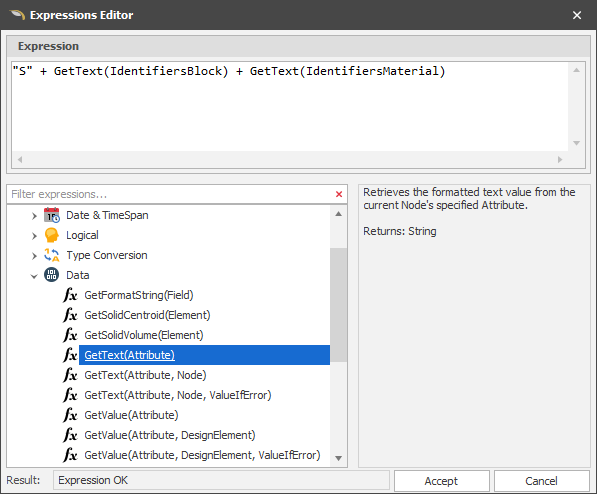This screenshot has height=494, width=597.
Task: Expand the Date & TimeSpan category
Action: (34, 216)
